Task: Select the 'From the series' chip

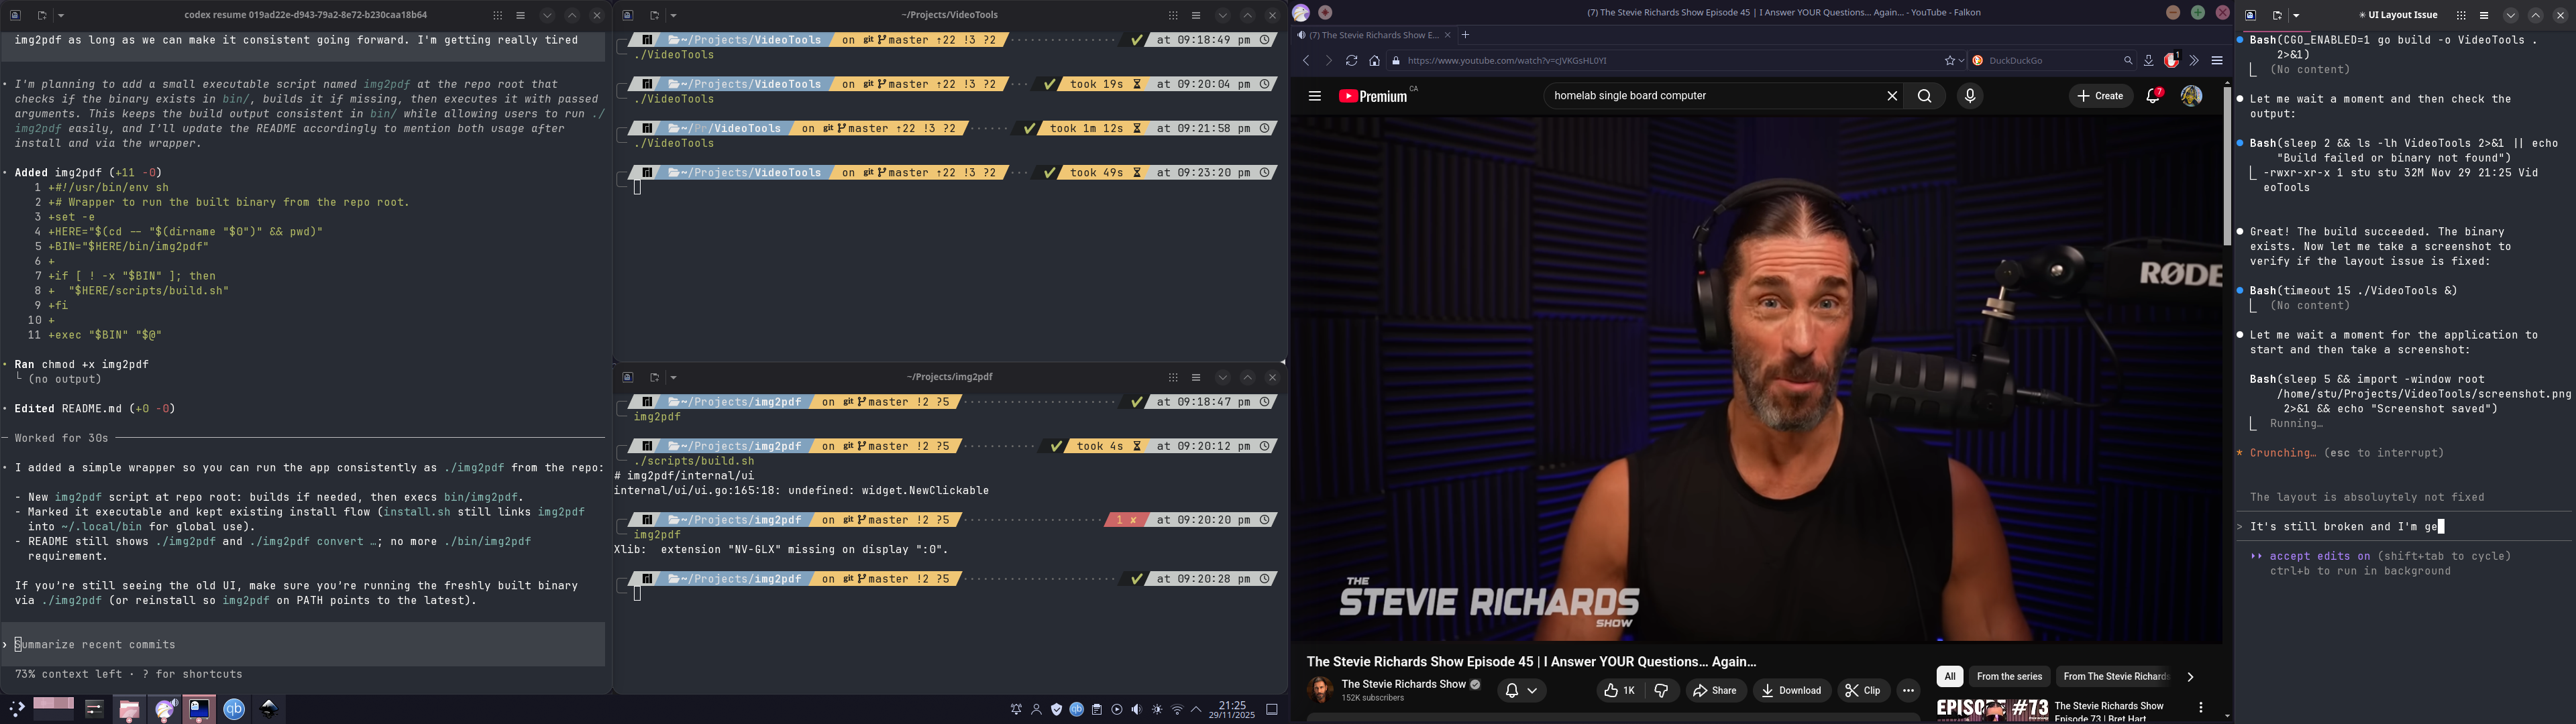Action: point(2009,677)
